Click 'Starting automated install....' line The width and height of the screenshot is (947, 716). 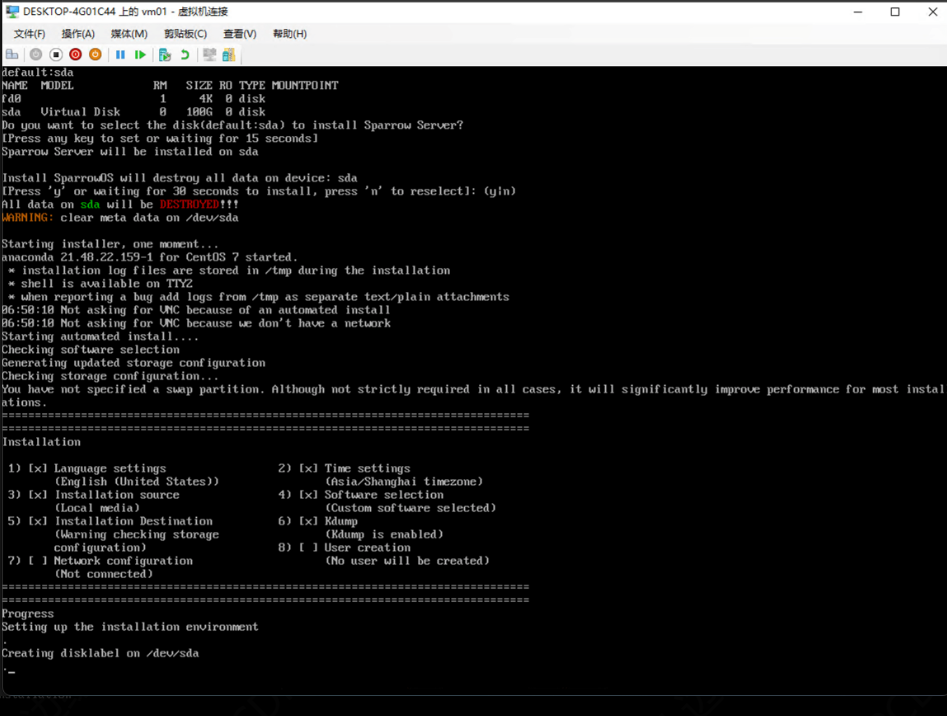(x=100, y=337)
